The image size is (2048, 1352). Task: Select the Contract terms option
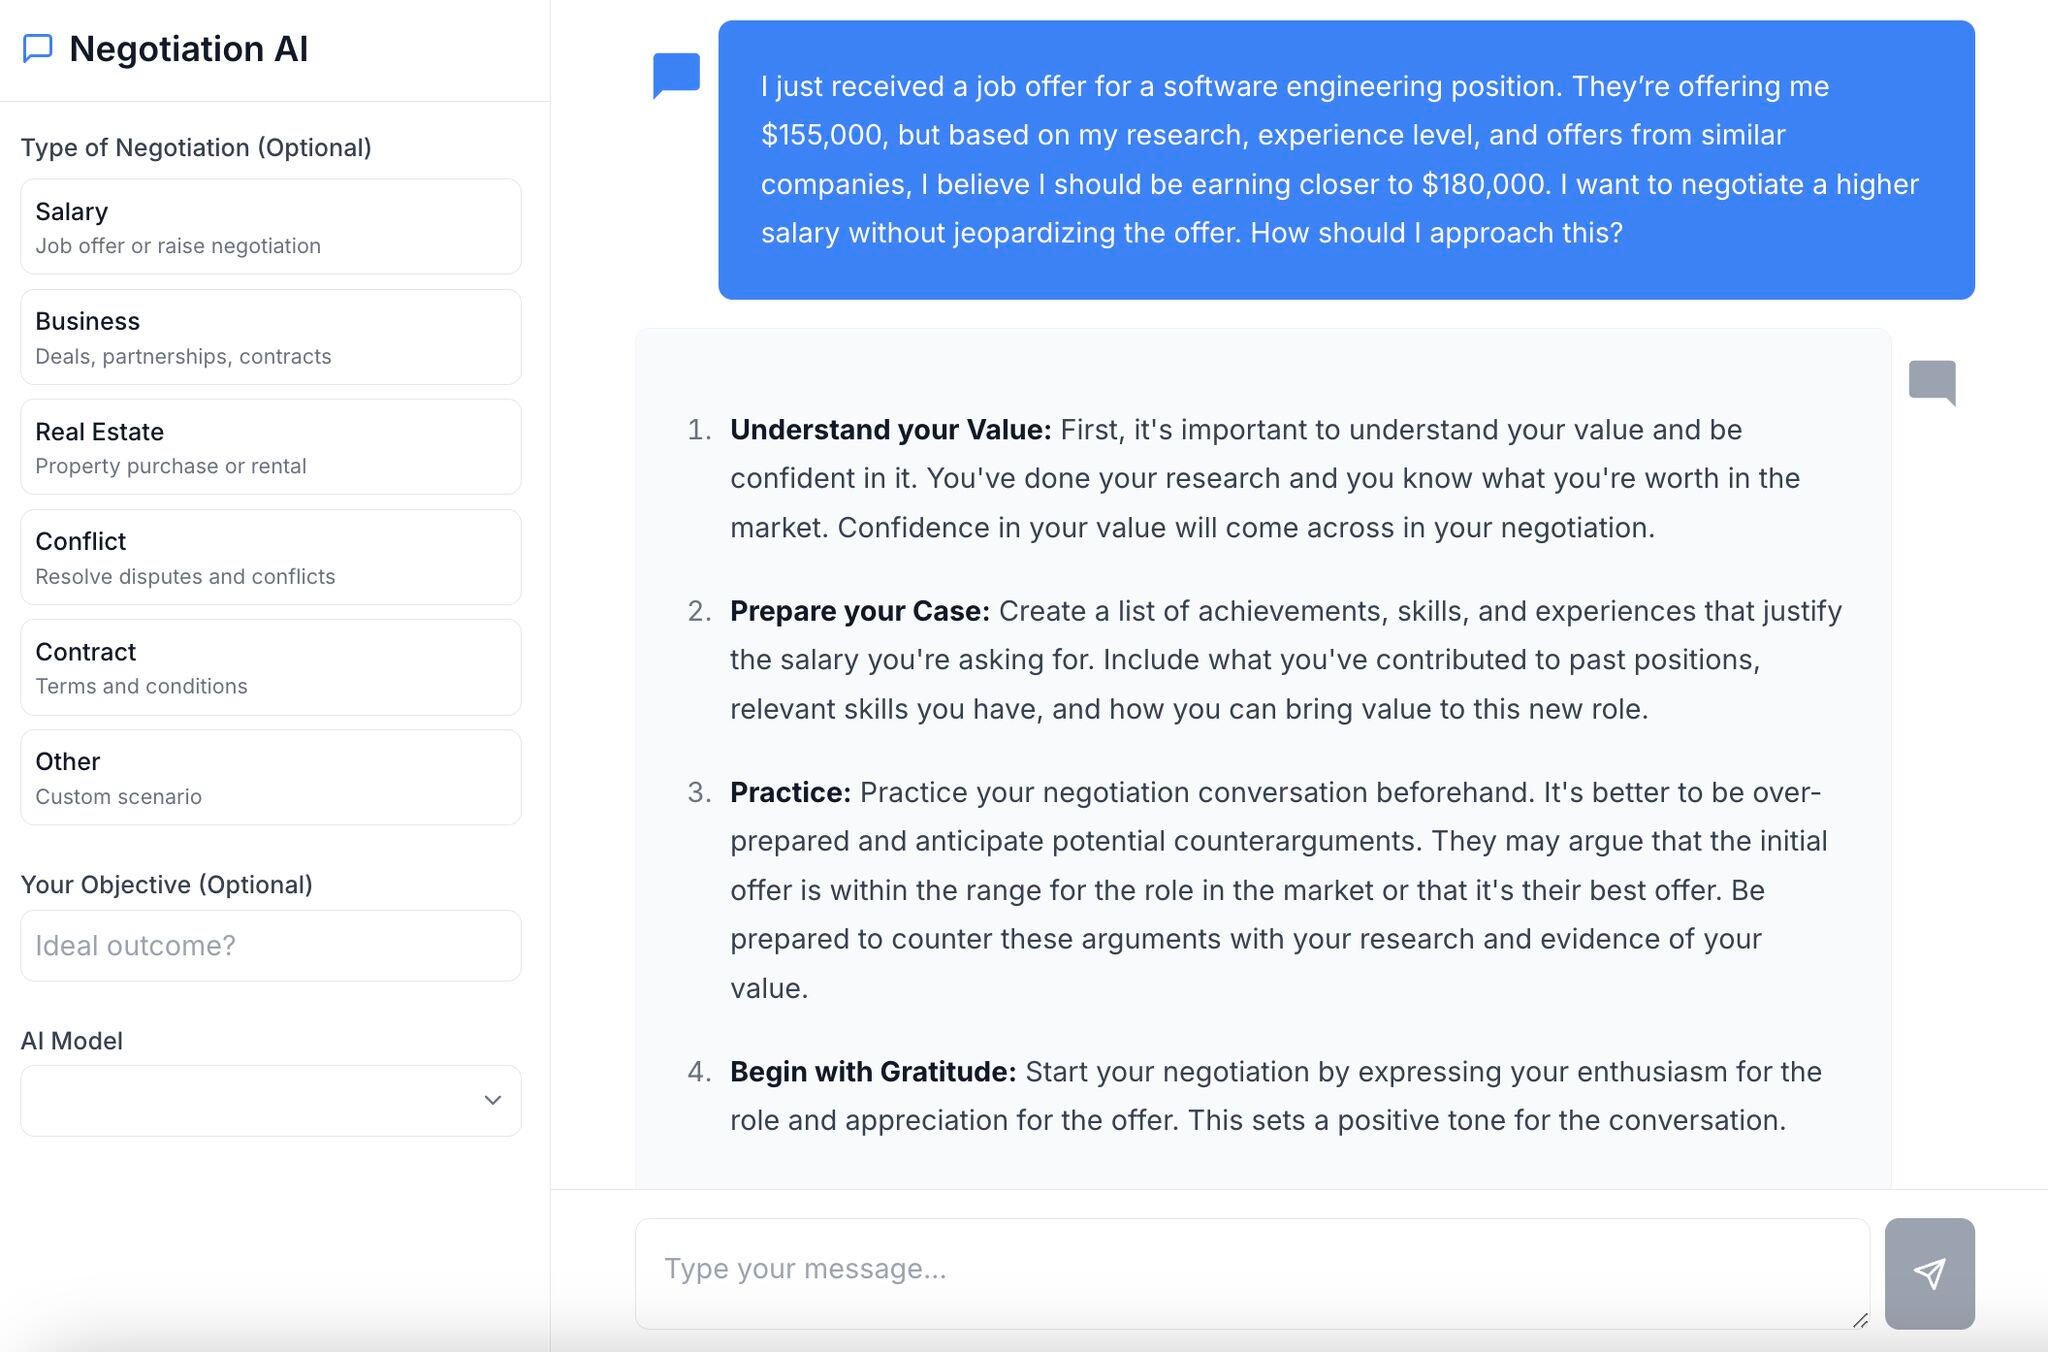(271, 667)
